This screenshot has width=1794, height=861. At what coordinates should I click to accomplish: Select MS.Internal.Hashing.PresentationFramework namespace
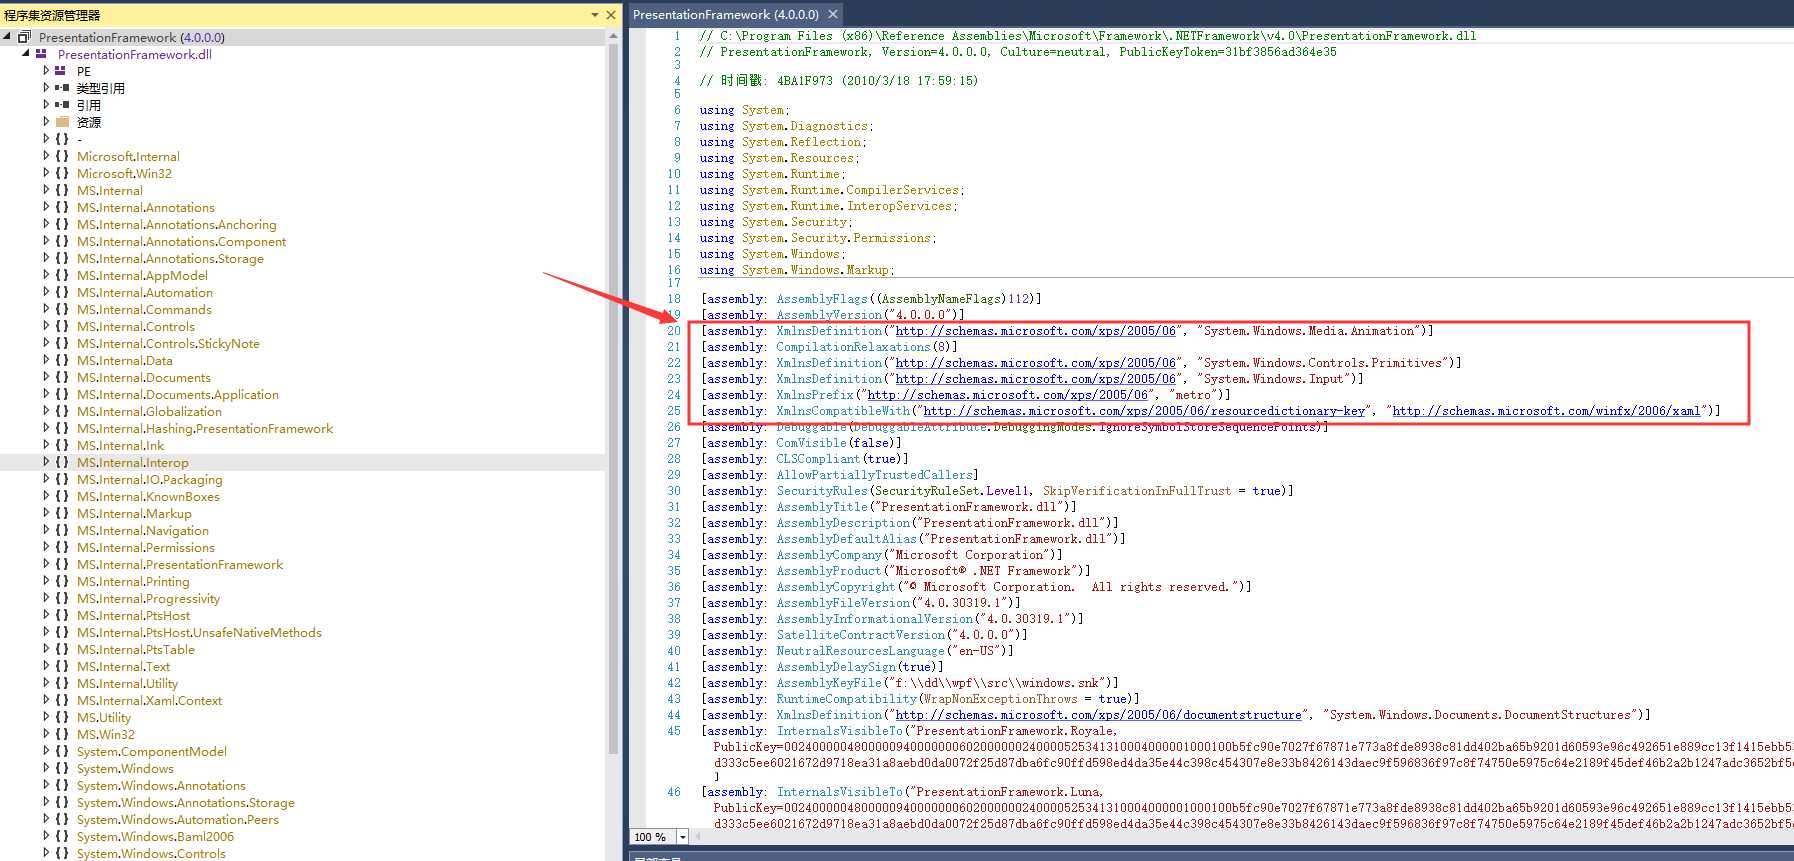[x=205, y=428]
